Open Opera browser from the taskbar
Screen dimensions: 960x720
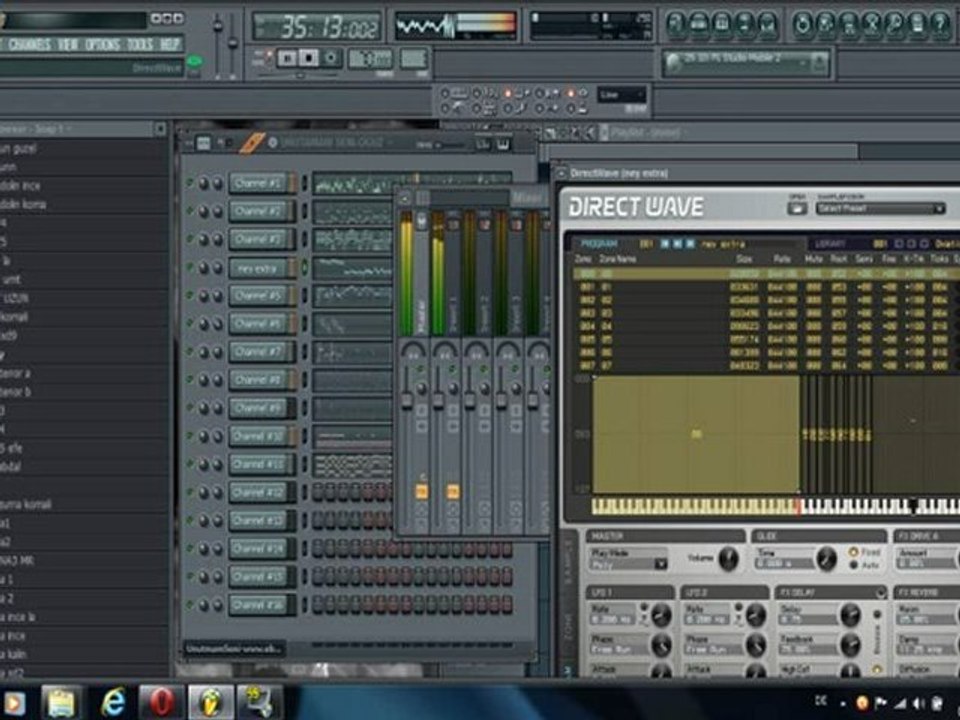160,702
